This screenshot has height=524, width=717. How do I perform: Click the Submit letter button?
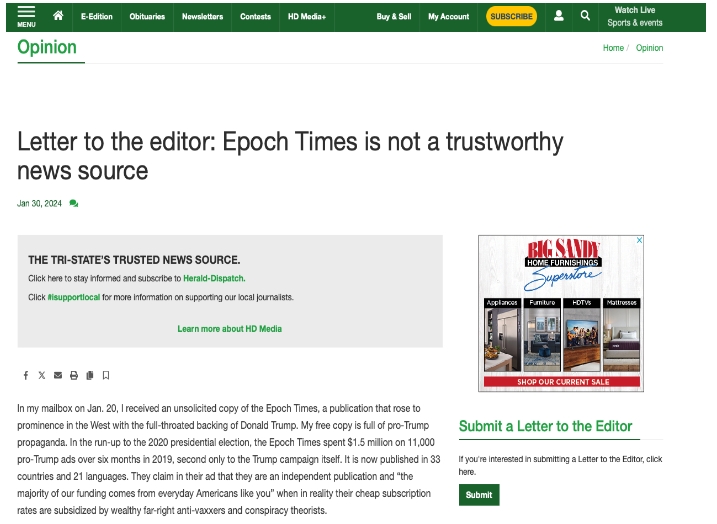479,495
